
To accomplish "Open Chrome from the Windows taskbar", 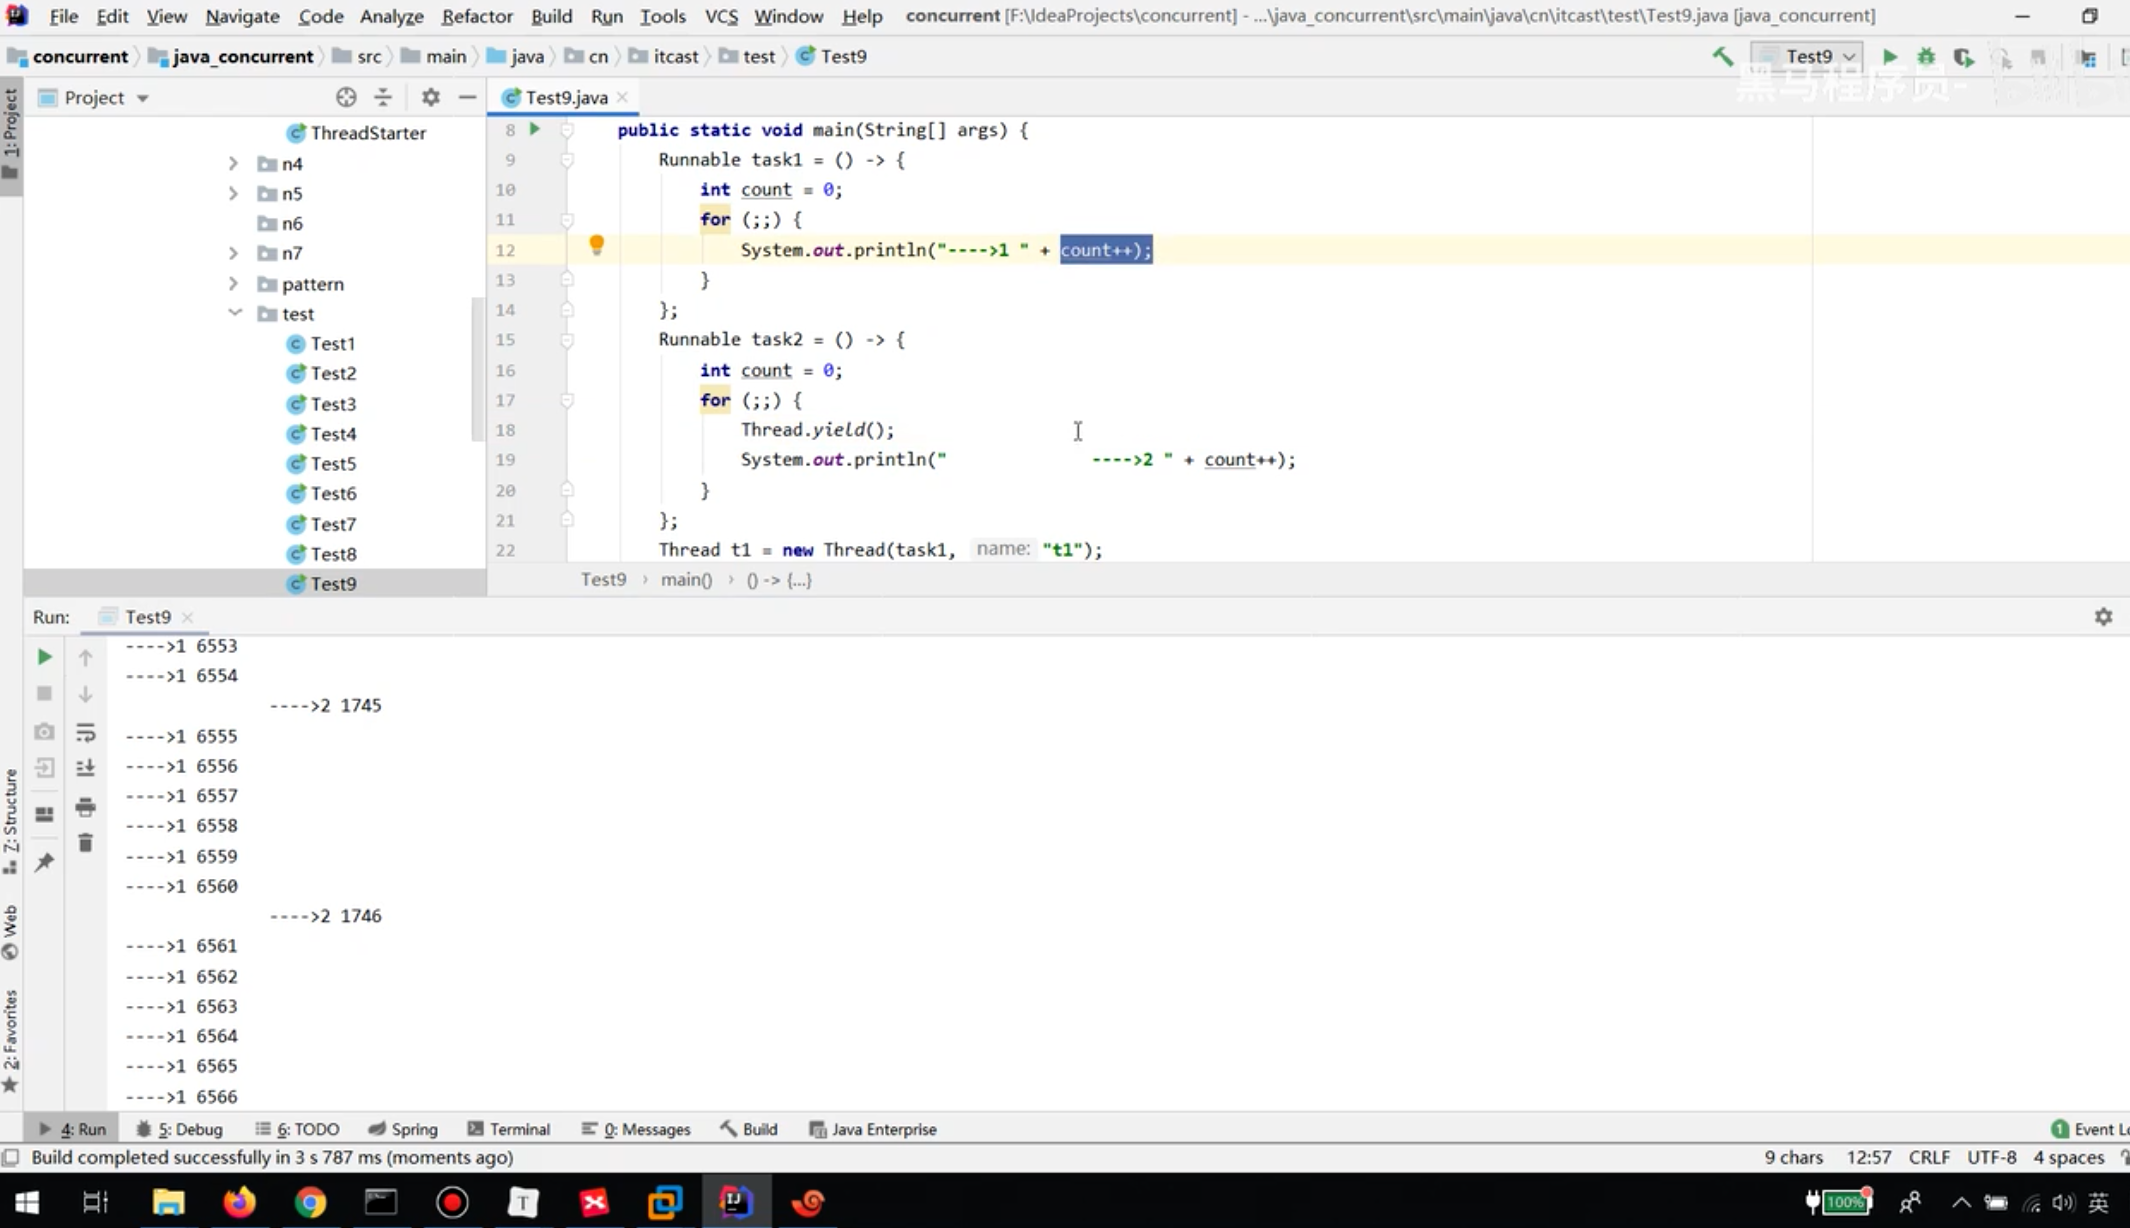I will [x=310, y=1202].
